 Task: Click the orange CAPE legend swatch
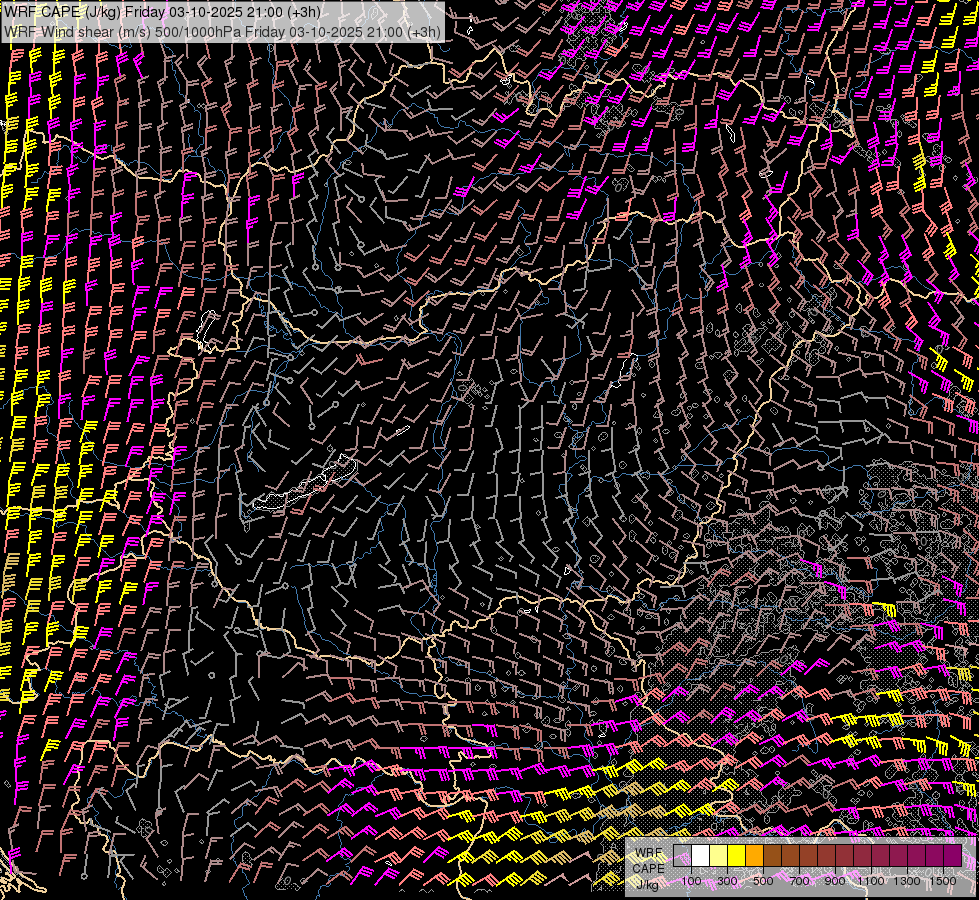coord(754,856)
